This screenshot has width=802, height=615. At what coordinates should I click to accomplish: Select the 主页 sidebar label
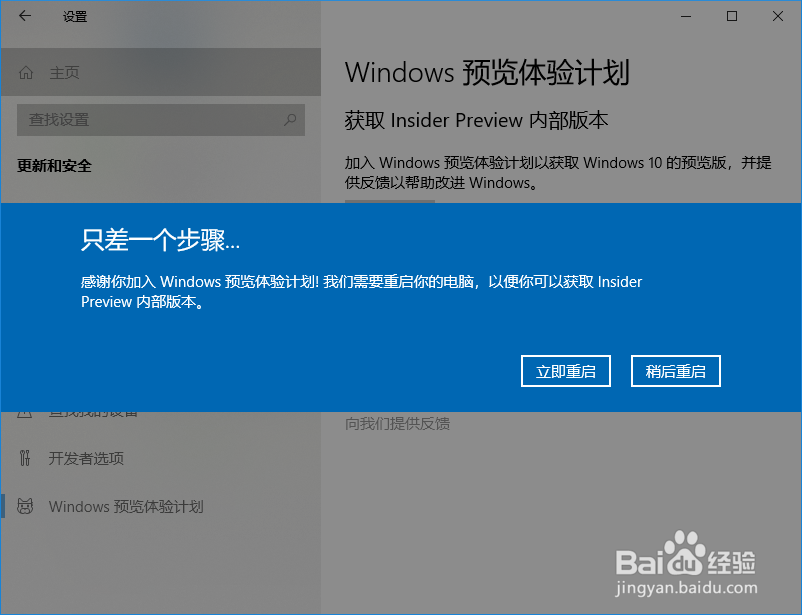(64, 73)
